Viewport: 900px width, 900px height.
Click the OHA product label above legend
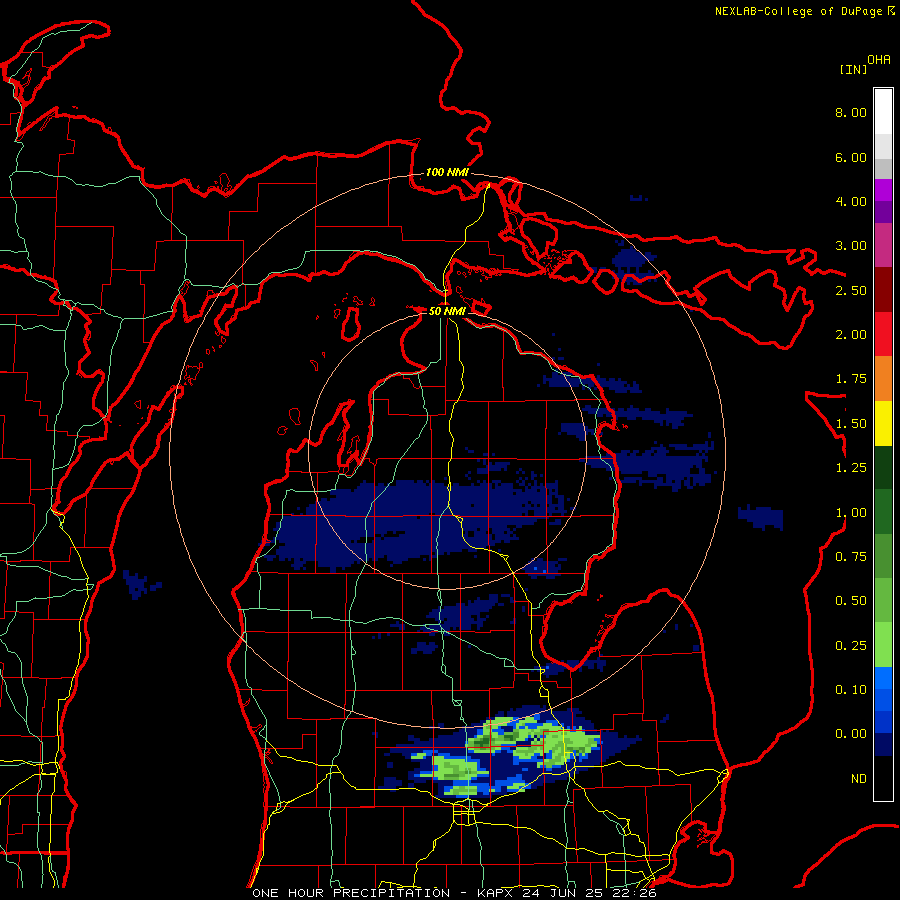pyautogui.click(x=879, y=59)
